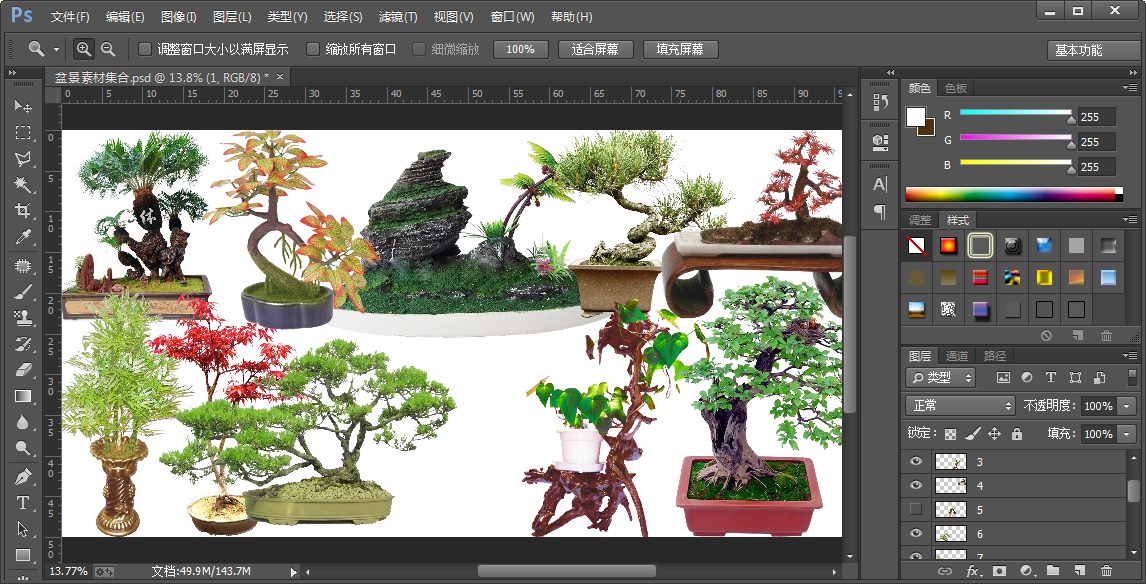1146x584 pixels.
Task: Enable 调整窗口大小以满屏显示 checkbox
Action: (145, 49)
